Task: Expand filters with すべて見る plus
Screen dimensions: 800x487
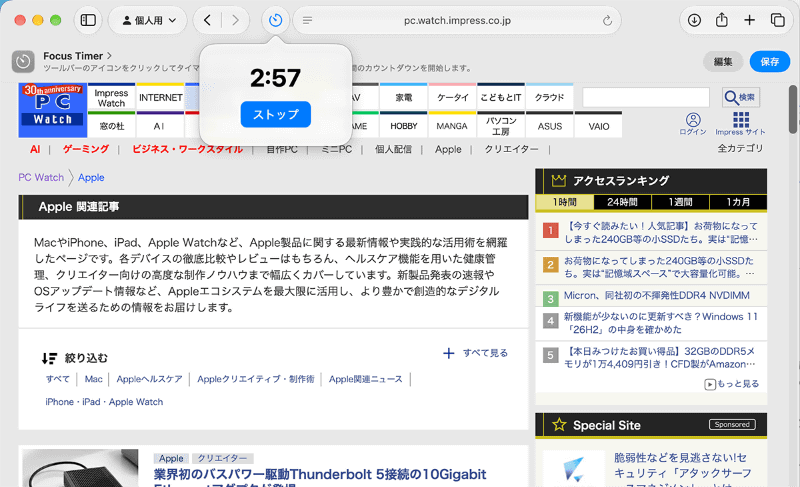Action: click(x=475, y=353)
